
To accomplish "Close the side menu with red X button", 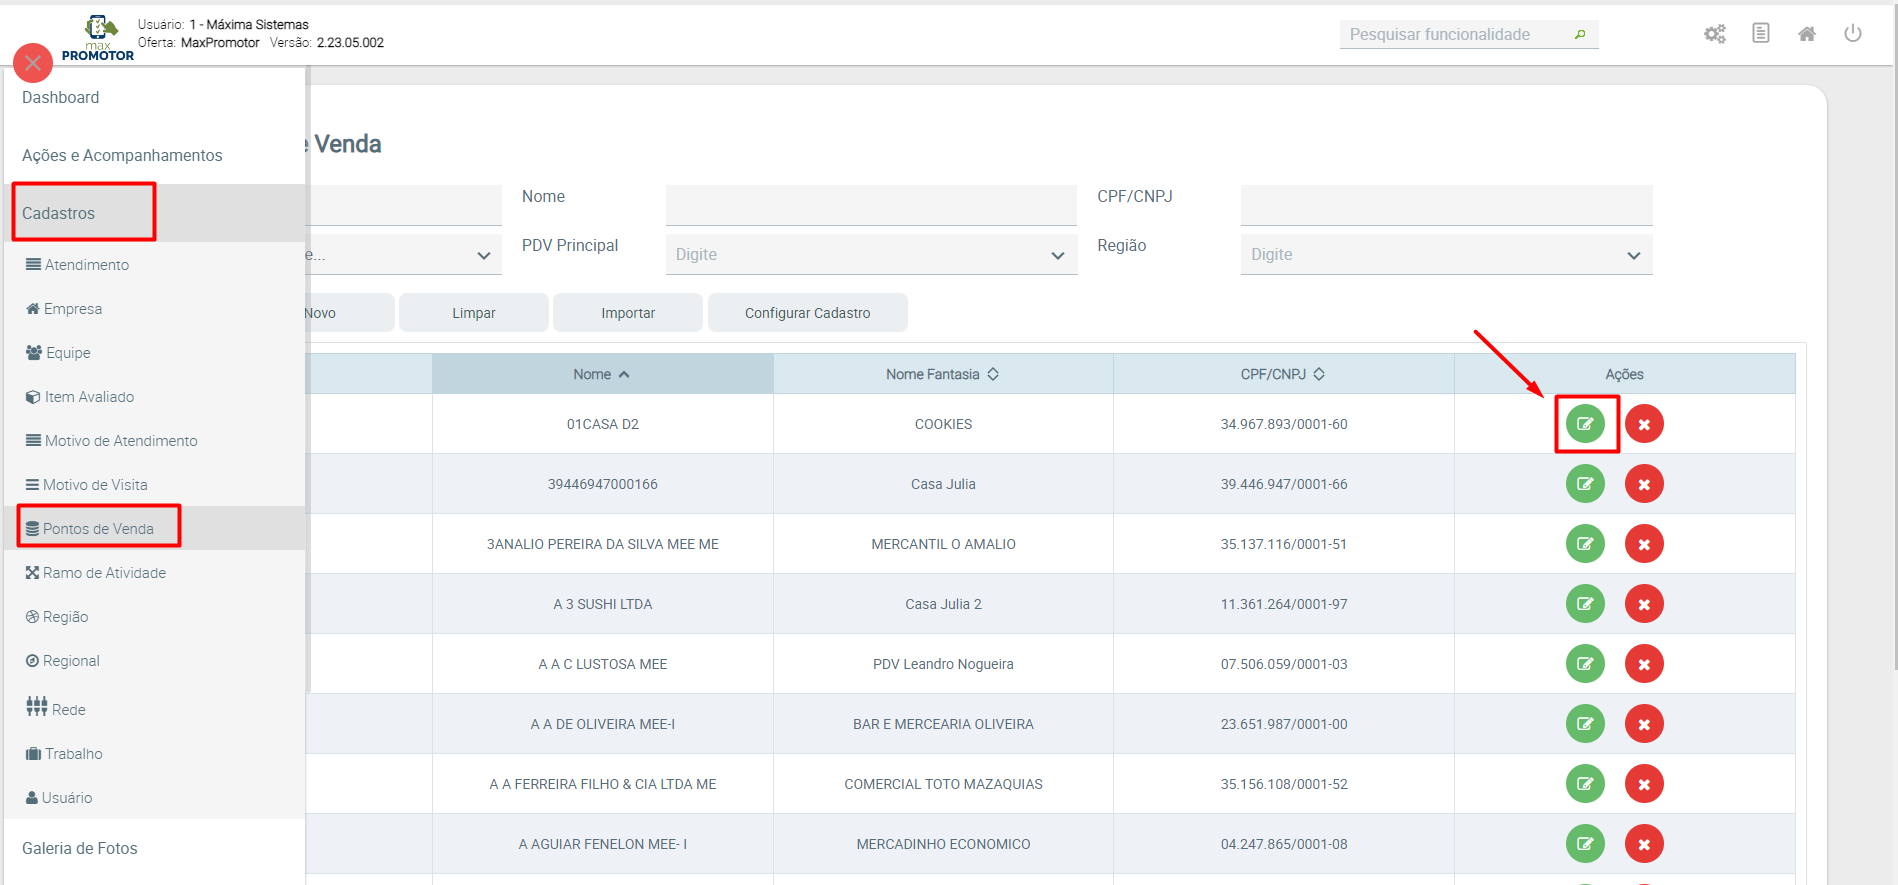I will [x=33, y=63].
